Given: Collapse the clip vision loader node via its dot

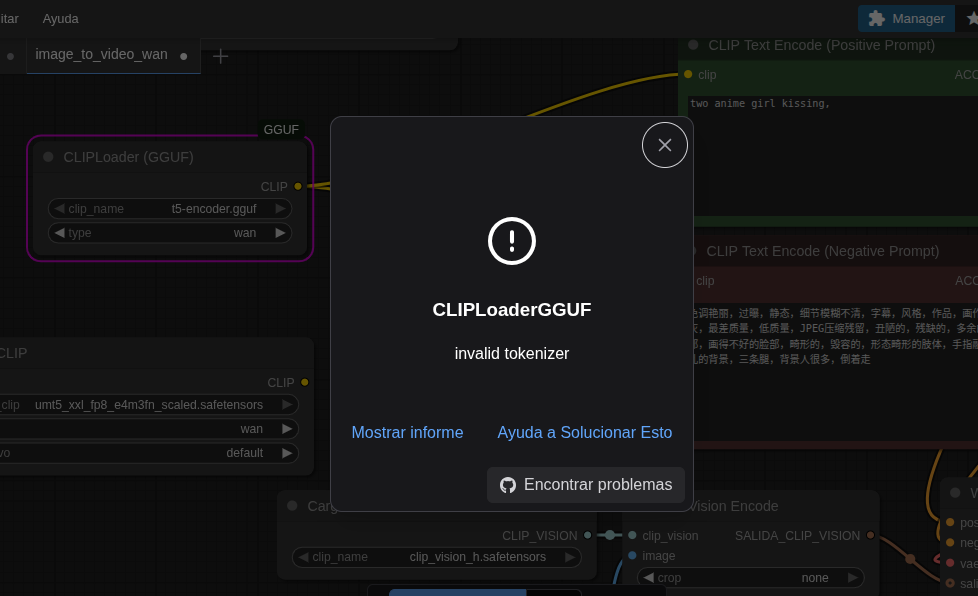Looking at the screenshot, I should [x=292, y=506].
